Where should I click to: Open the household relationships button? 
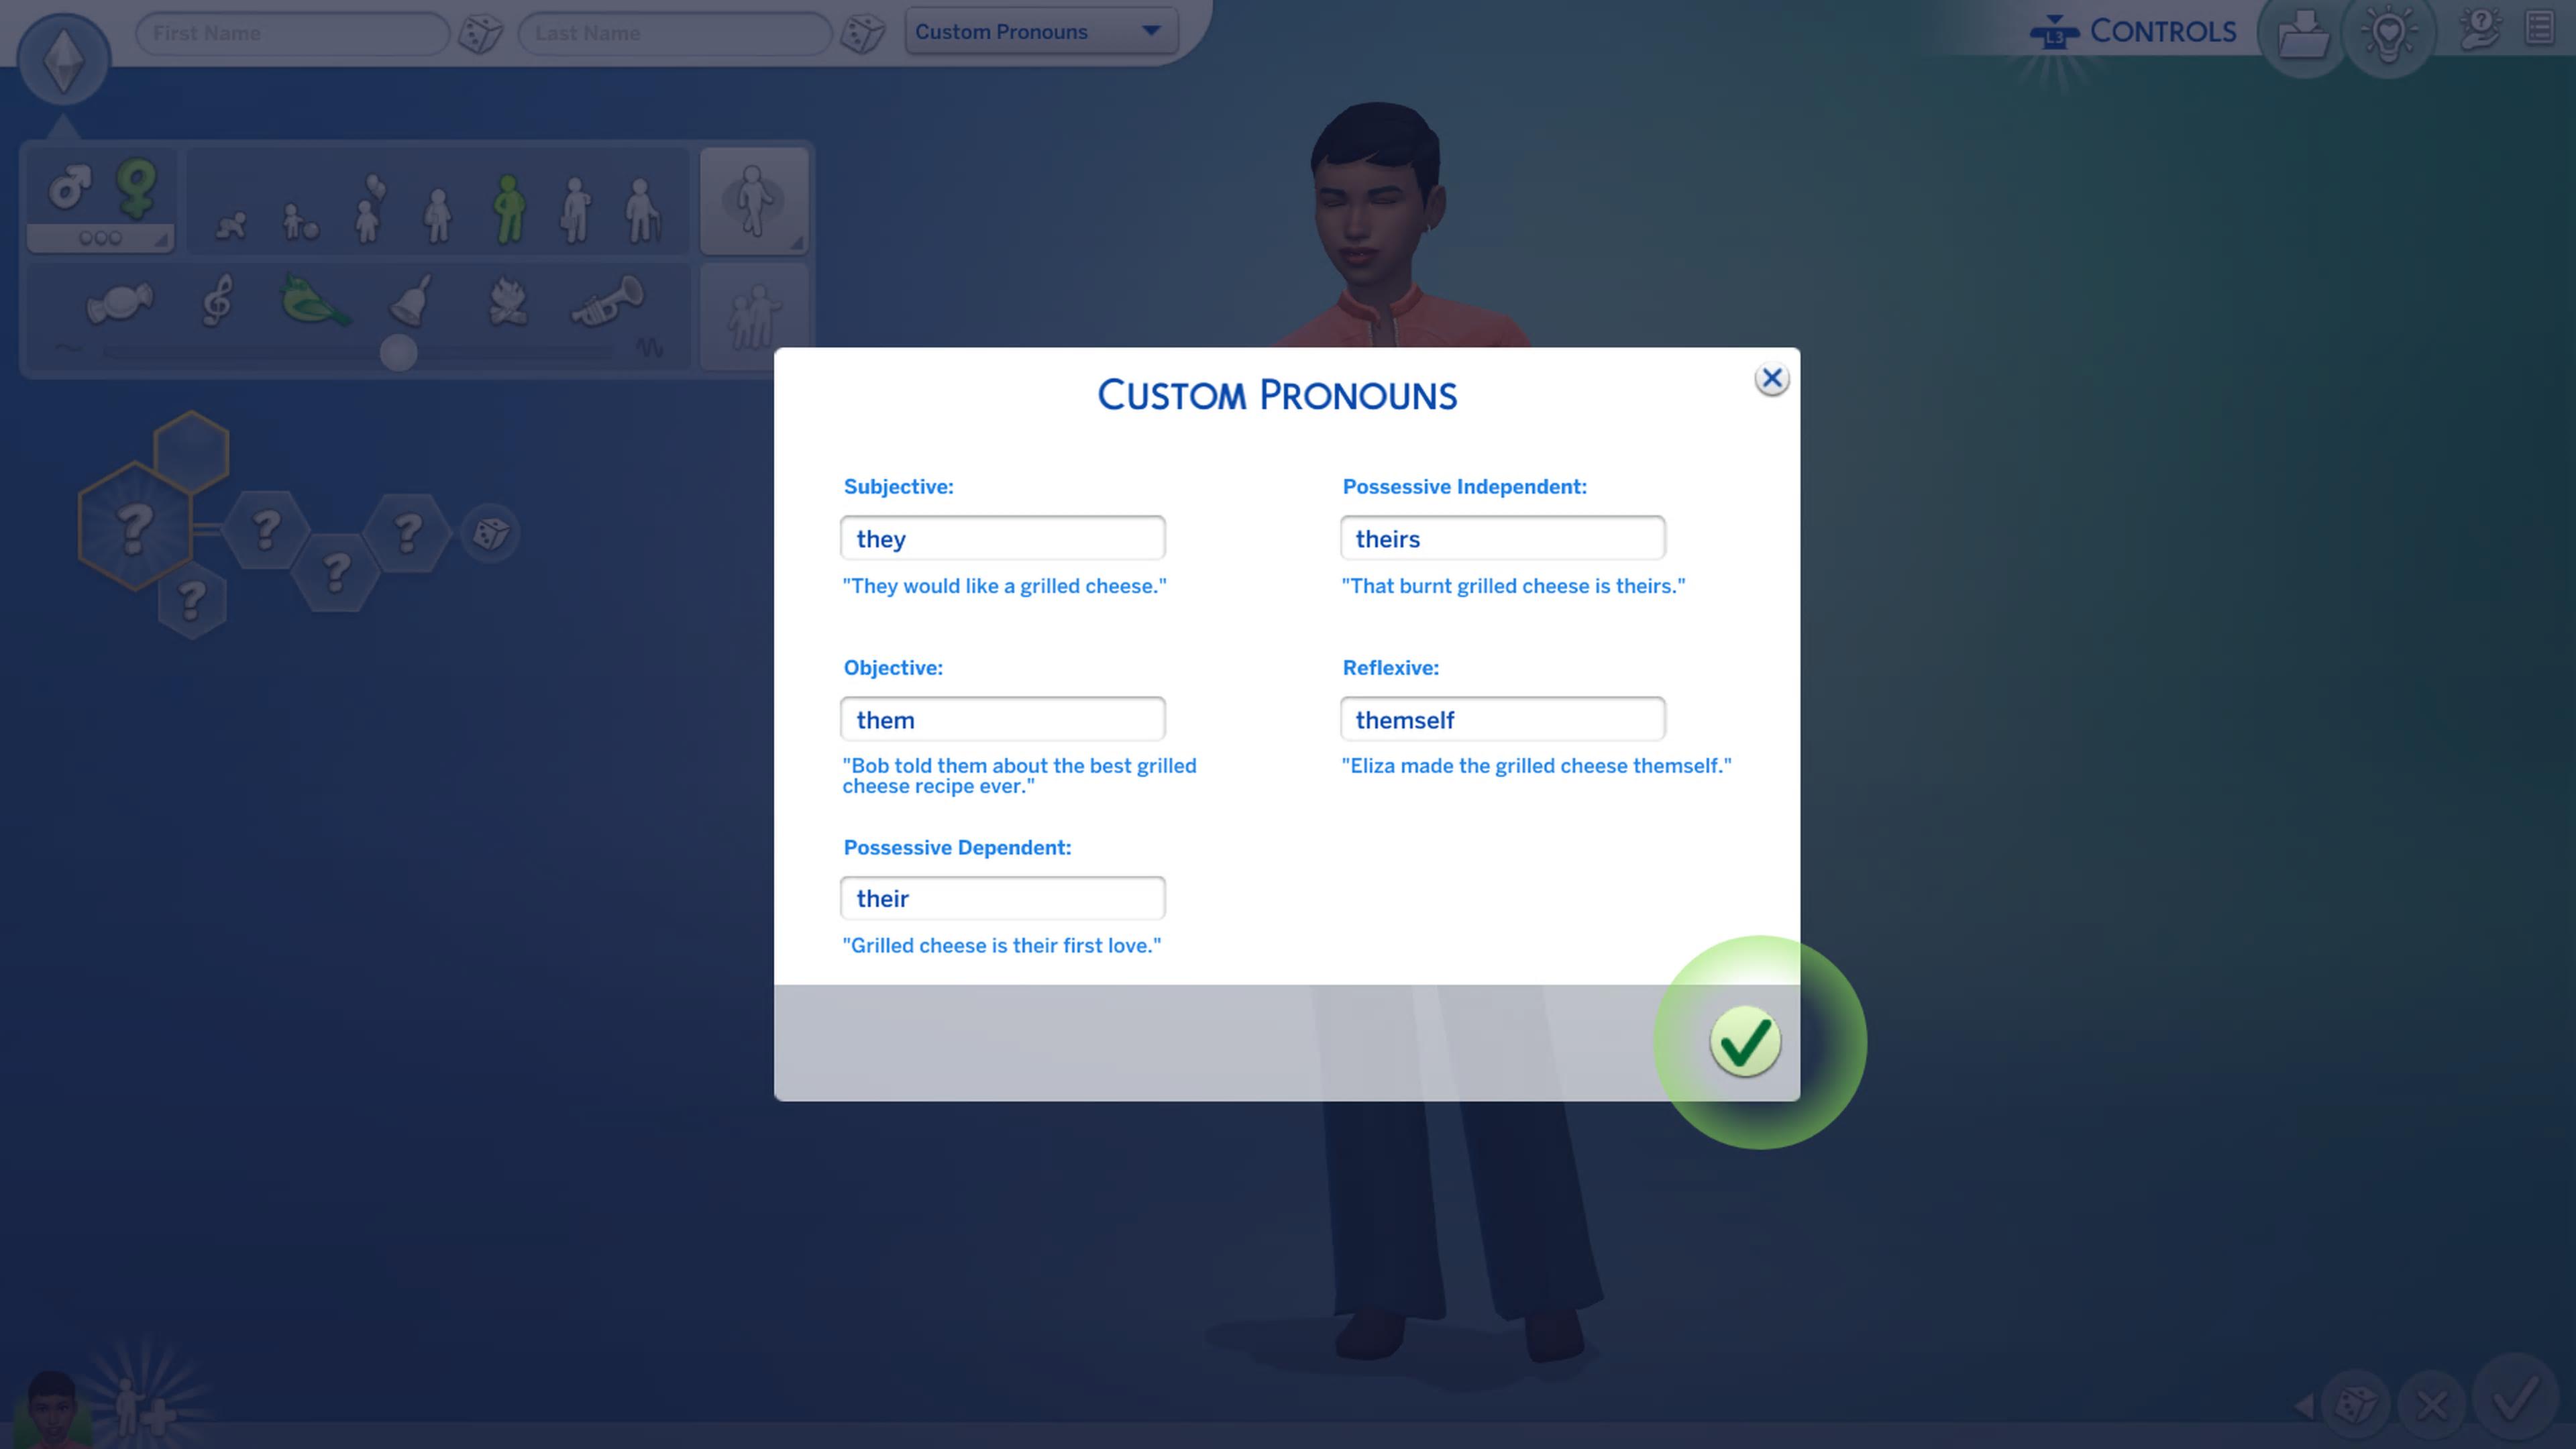pos(754,316)
